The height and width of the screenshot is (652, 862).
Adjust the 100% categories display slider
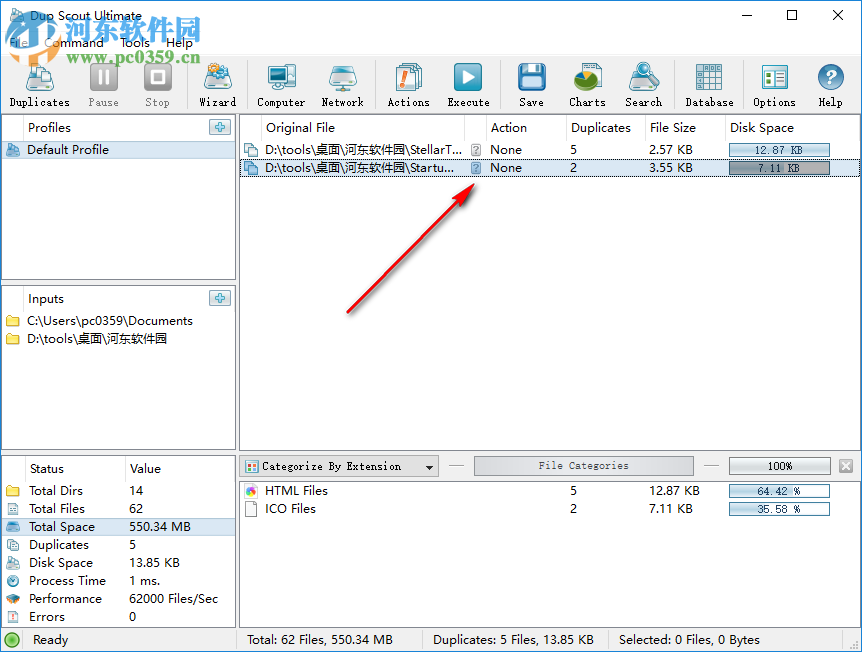click(780, 465)
